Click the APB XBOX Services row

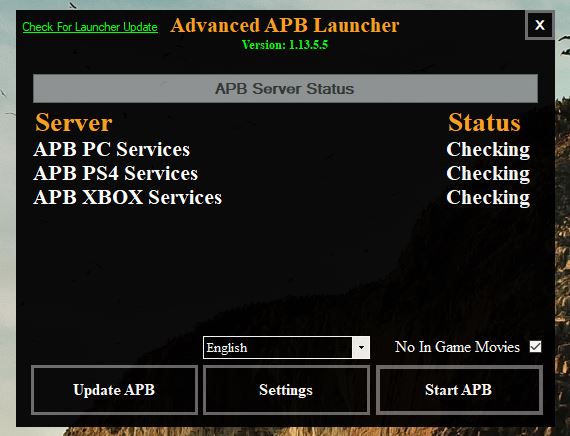tap(127, 197)
